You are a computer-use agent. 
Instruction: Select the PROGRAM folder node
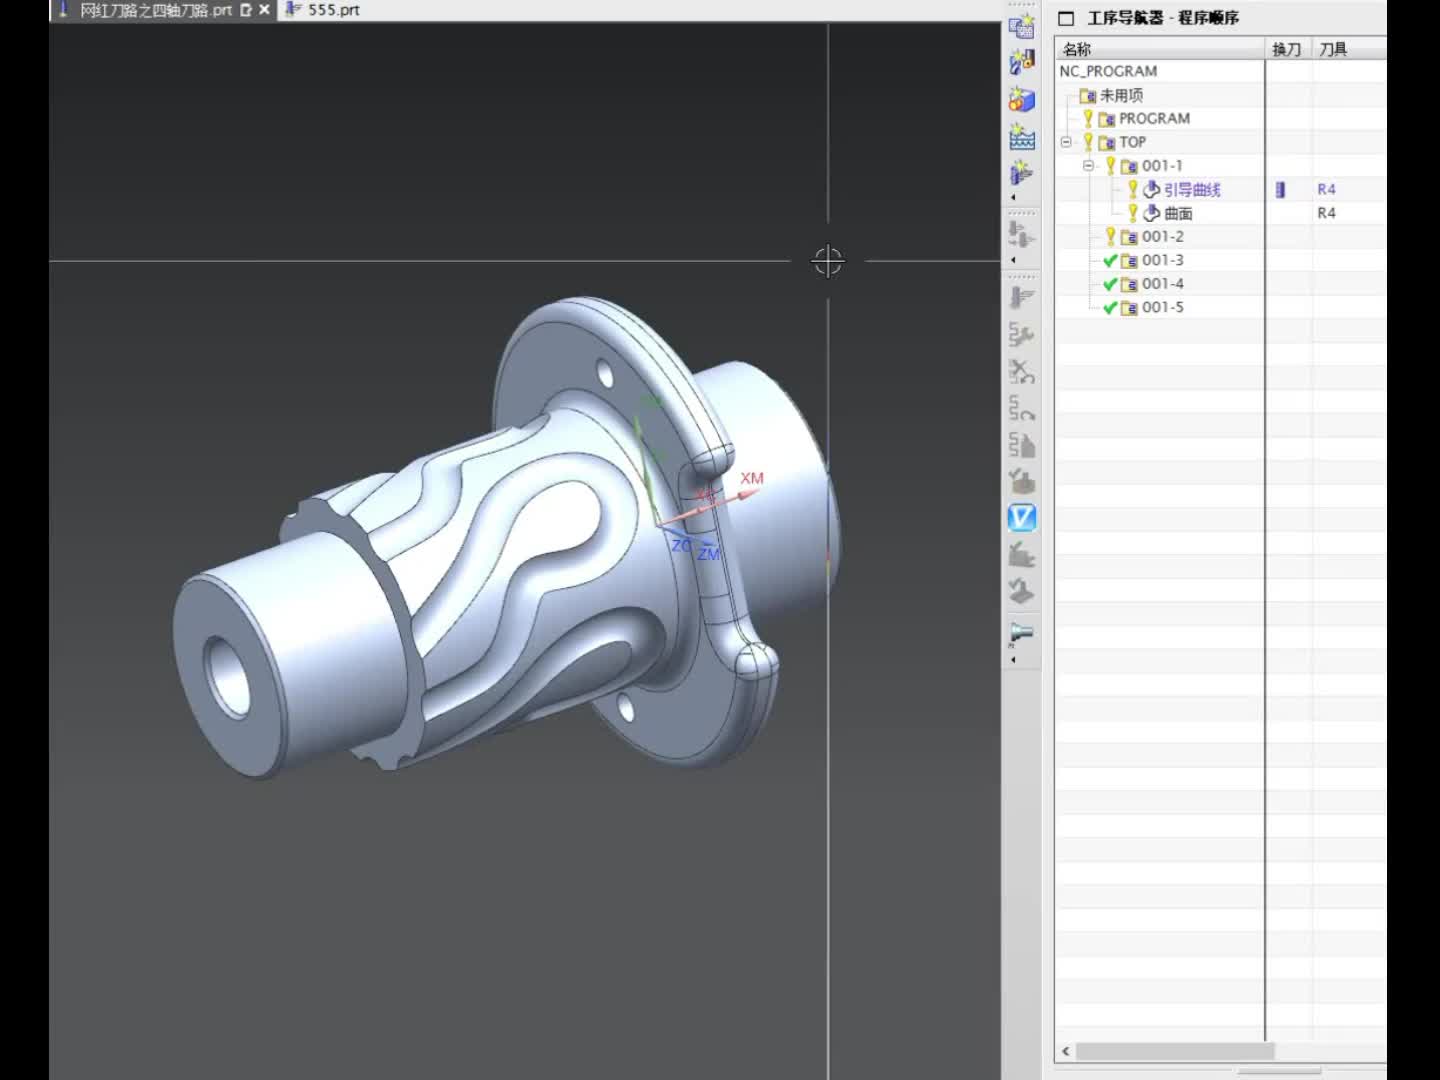click(1154, 119)
